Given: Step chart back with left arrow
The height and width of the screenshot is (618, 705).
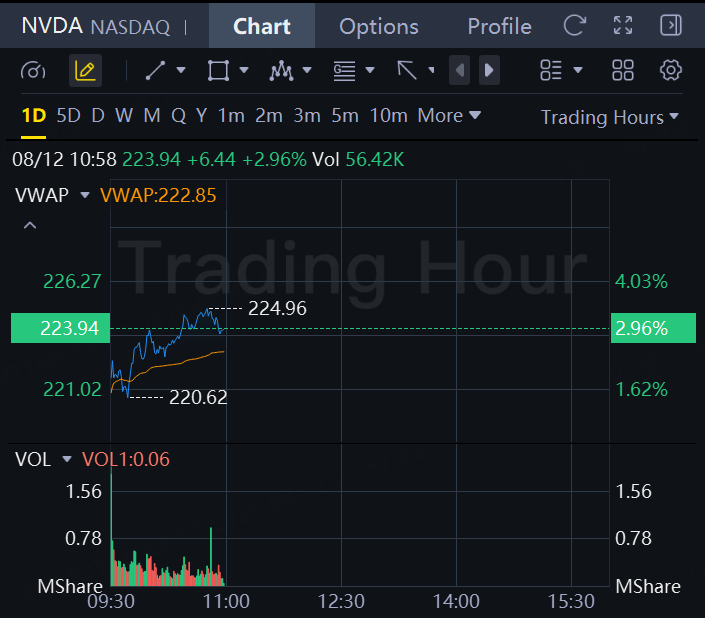Looking at the screenshot, I should tap(460, 71).
